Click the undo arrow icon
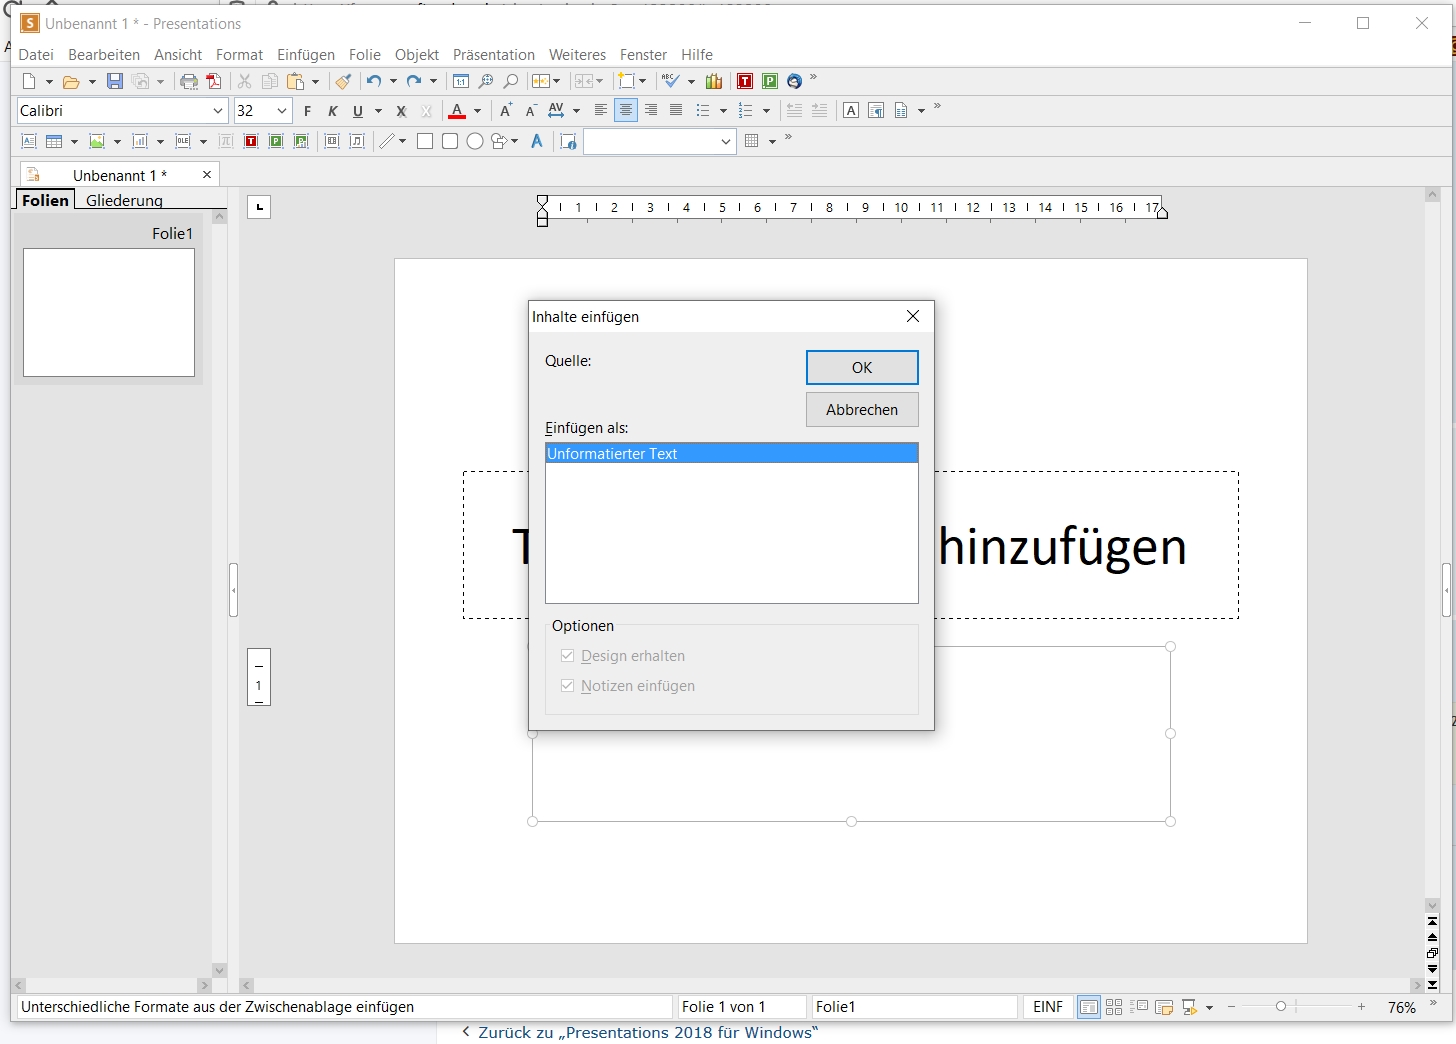Image resolution: width=1456 pixels, height=1044 pixels. [373, 82]
